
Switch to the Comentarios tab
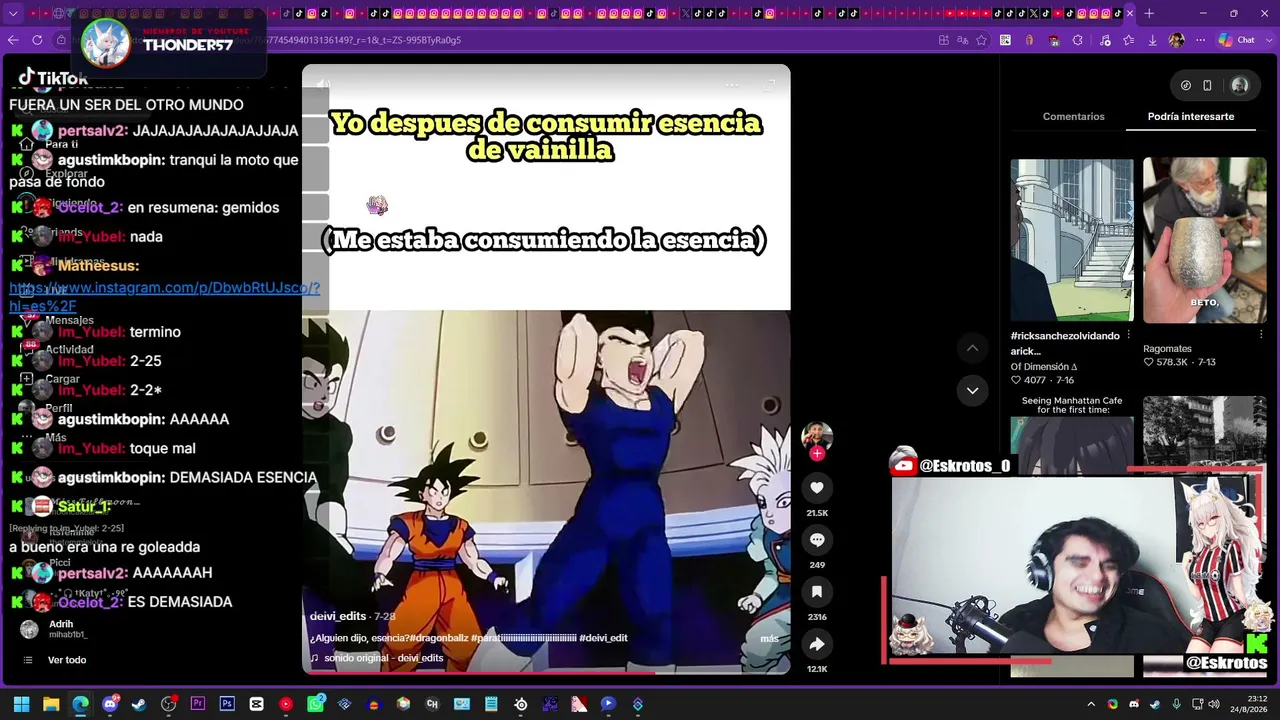pos(1073,117)
